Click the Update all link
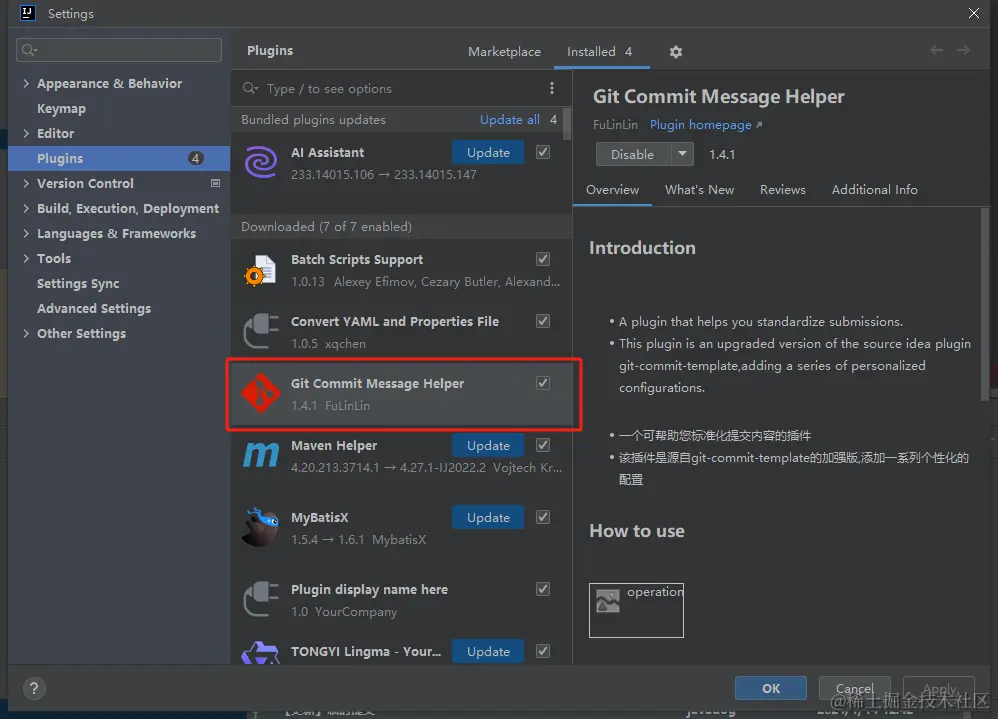This screenshot has height=719, width=998. pyautogui.click(x=509, y=120)
